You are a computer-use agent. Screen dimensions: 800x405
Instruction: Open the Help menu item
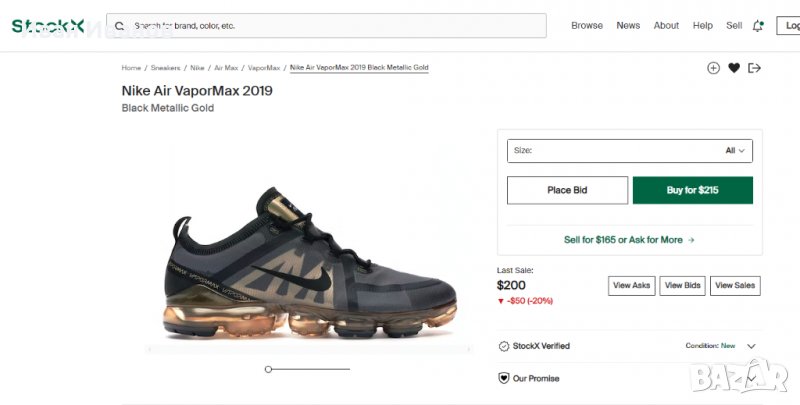pos(703,26)
